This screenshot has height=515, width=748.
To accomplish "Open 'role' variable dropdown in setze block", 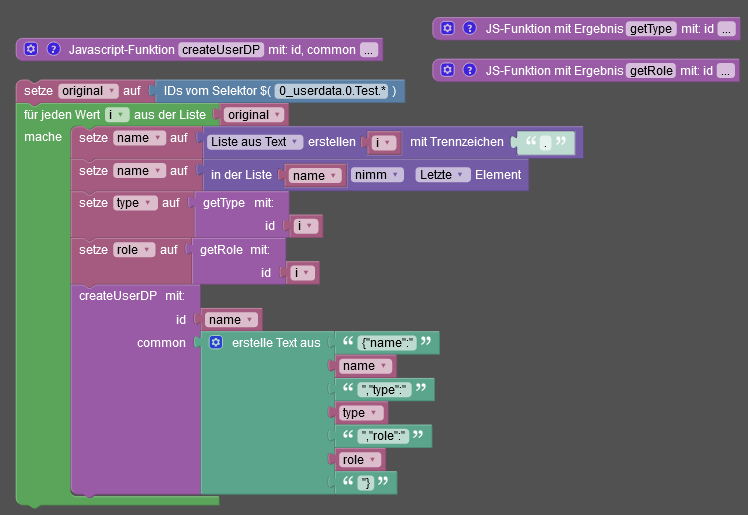I will (x=134, y=249).
